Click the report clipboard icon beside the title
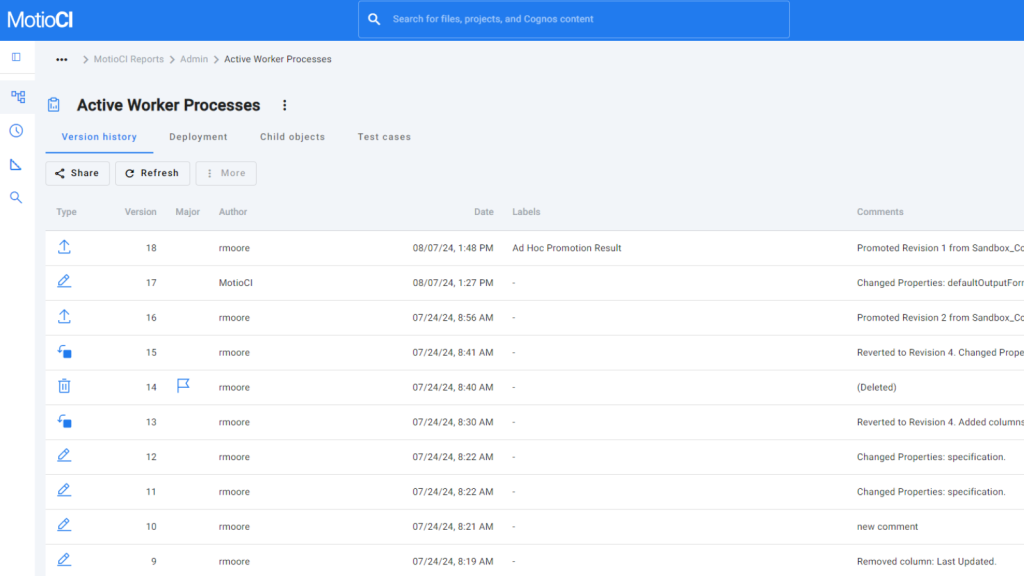 click(54, 104)
